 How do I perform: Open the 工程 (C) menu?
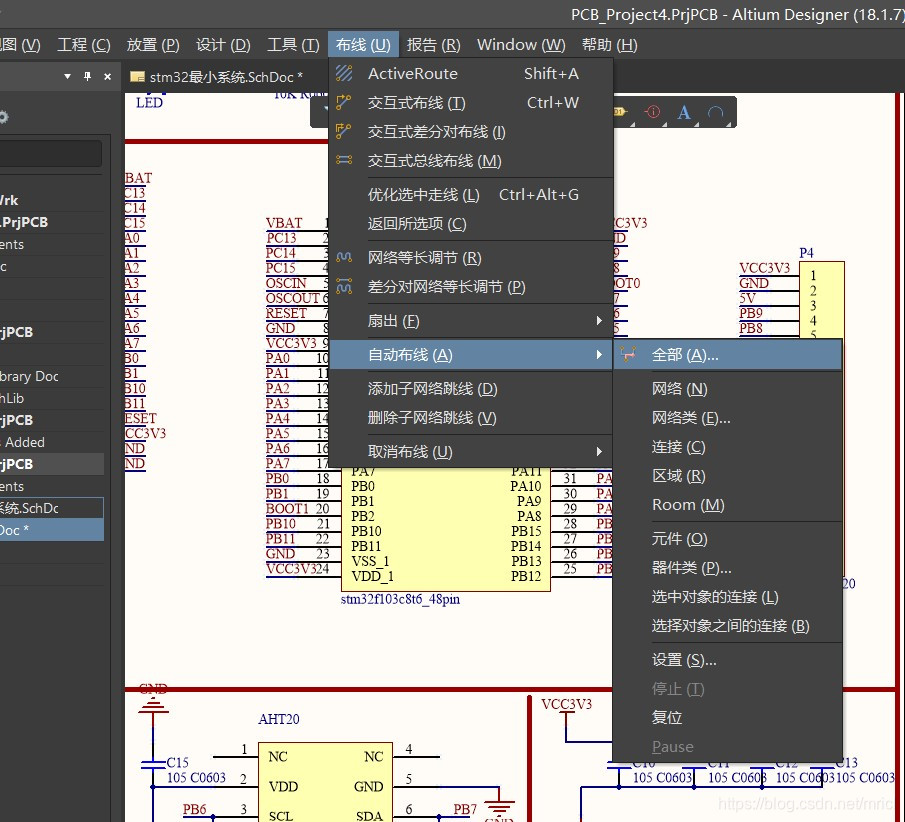click(84, 44)
